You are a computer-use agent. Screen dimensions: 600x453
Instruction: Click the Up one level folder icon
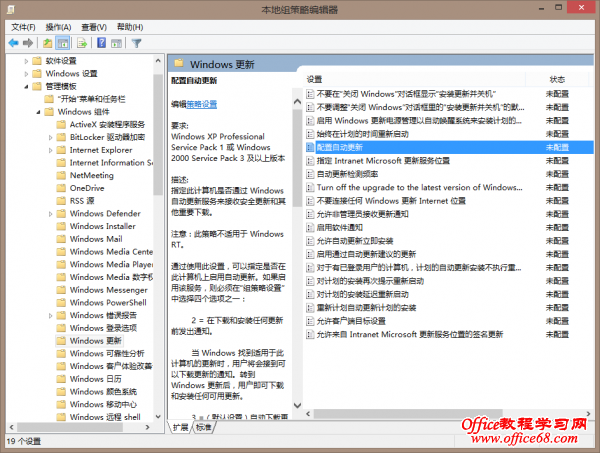click(x=47, y=43)
